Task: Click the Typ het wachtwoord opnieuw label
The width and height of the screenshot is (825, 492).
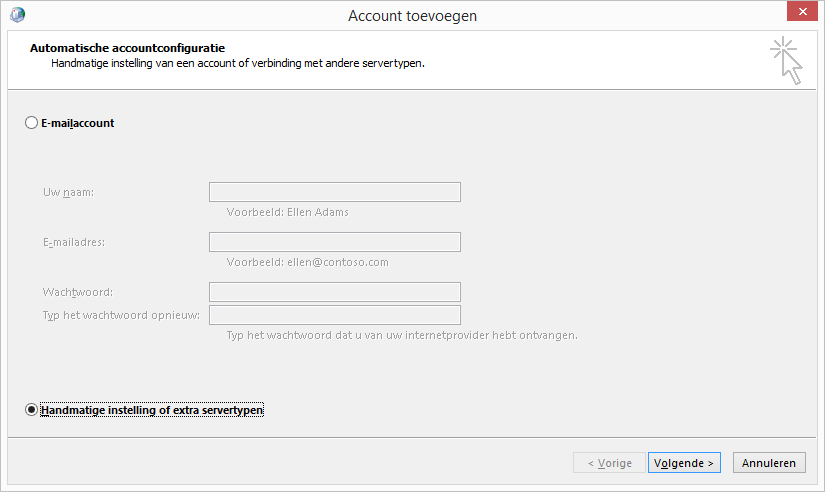Action: coord(121,315)
